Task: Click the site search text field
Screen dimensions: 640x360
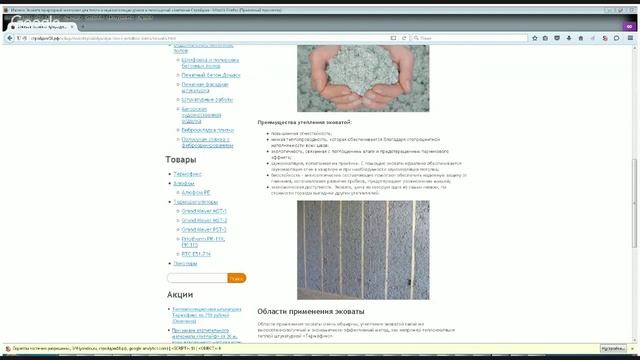Action: [197, 278]
